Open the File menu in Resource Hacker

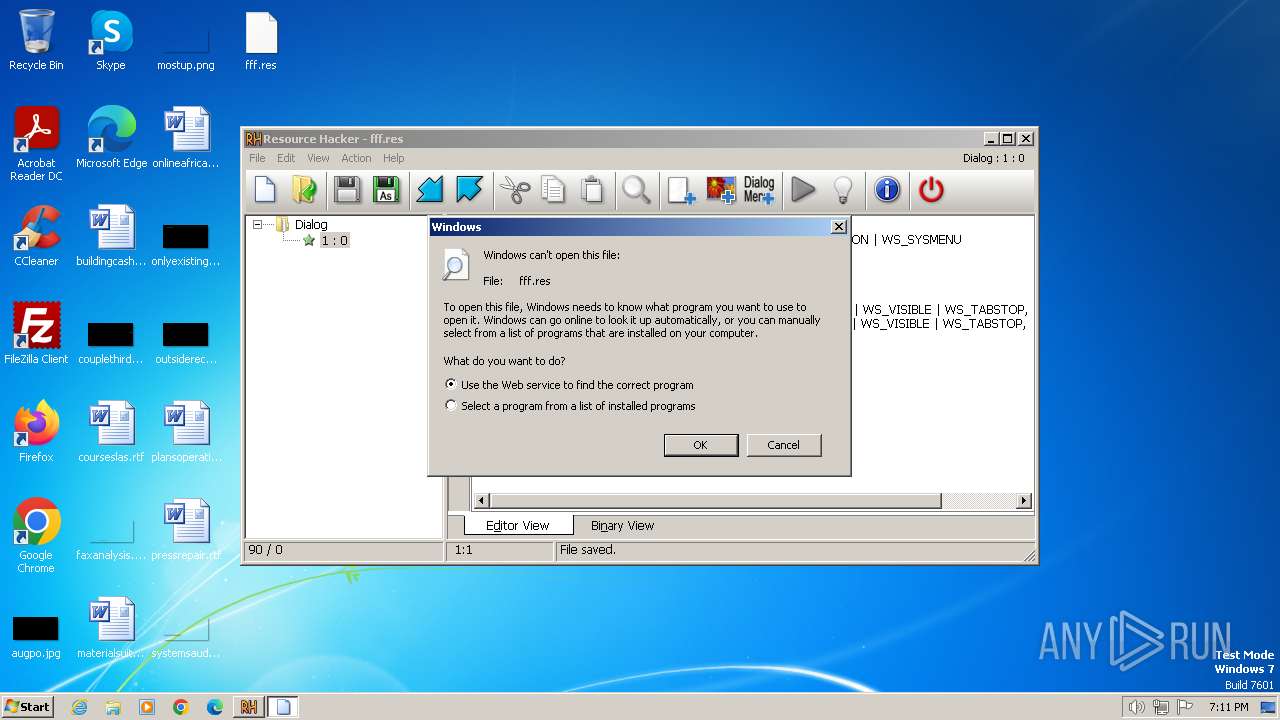(x=257, y=158)
